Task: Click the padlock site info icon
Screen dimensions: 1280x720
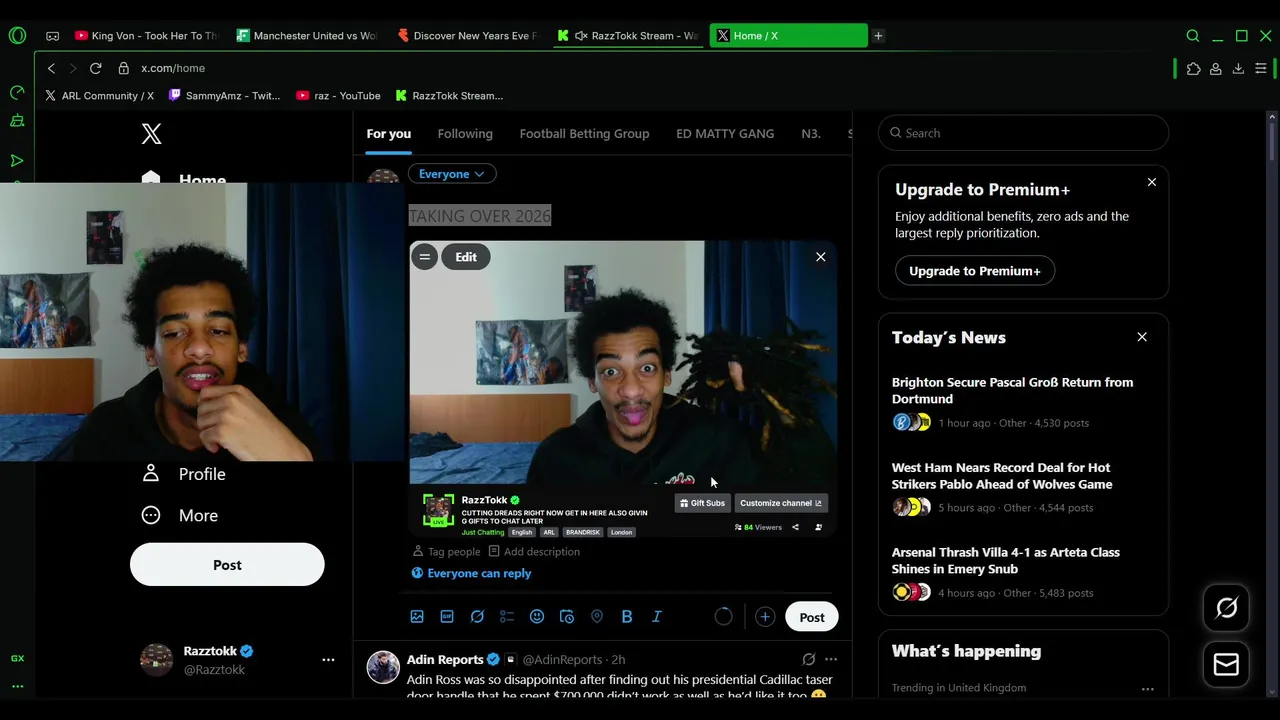Action: pos(124,68)
